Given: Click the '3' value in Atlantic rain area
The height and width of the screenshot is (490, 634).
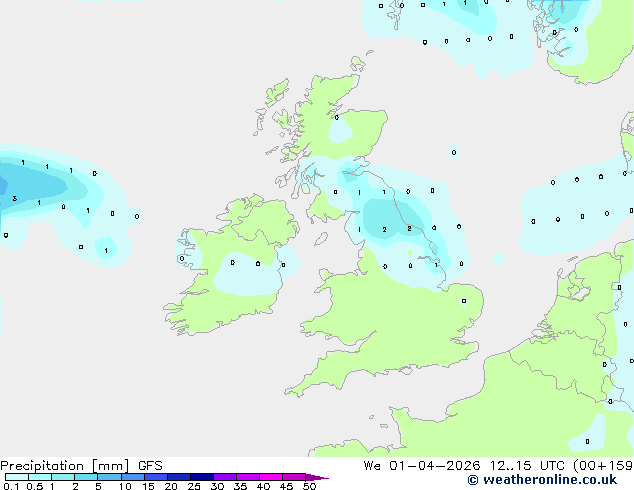Looking at the screenshot, I should tap(15, 199).
